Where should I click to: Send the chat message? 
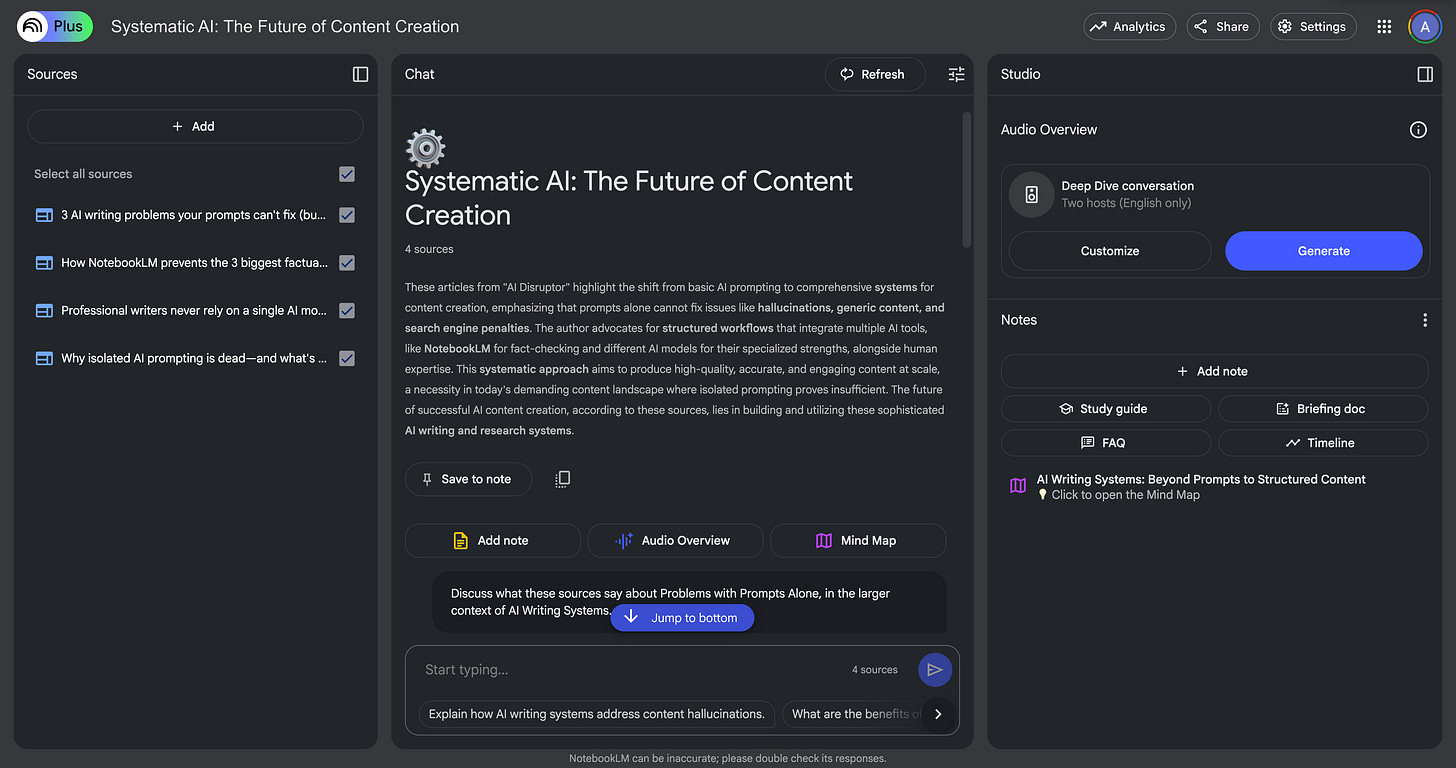[x=934, y=670]
